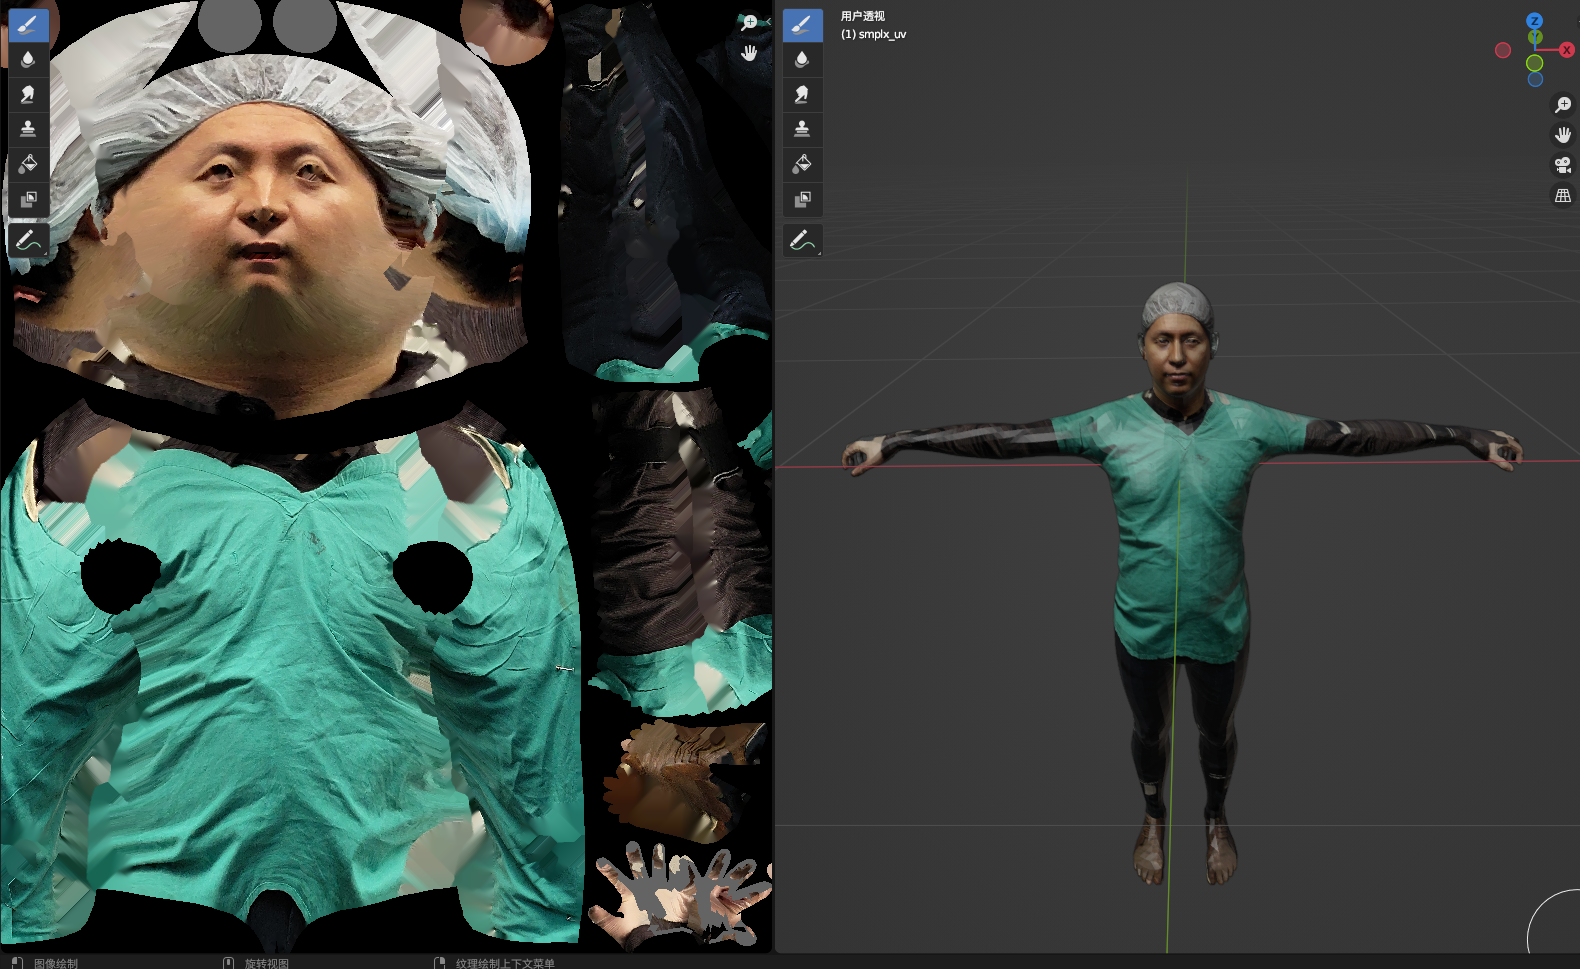Click the 用户透视 viewport label
The width and height of the screenshot is (1580, 969).
(x=863, y=16)
